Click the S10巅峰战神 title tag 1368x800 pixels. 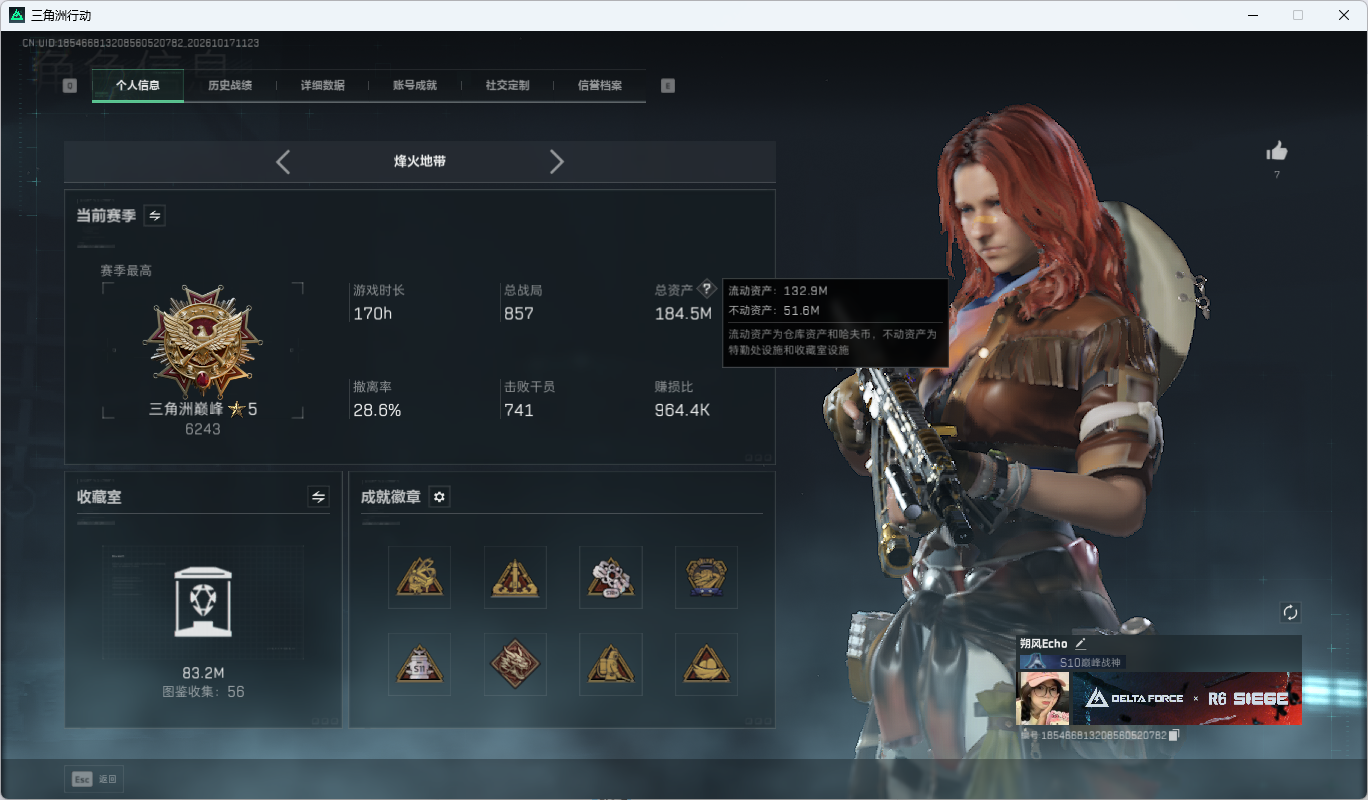[1073, 662]
